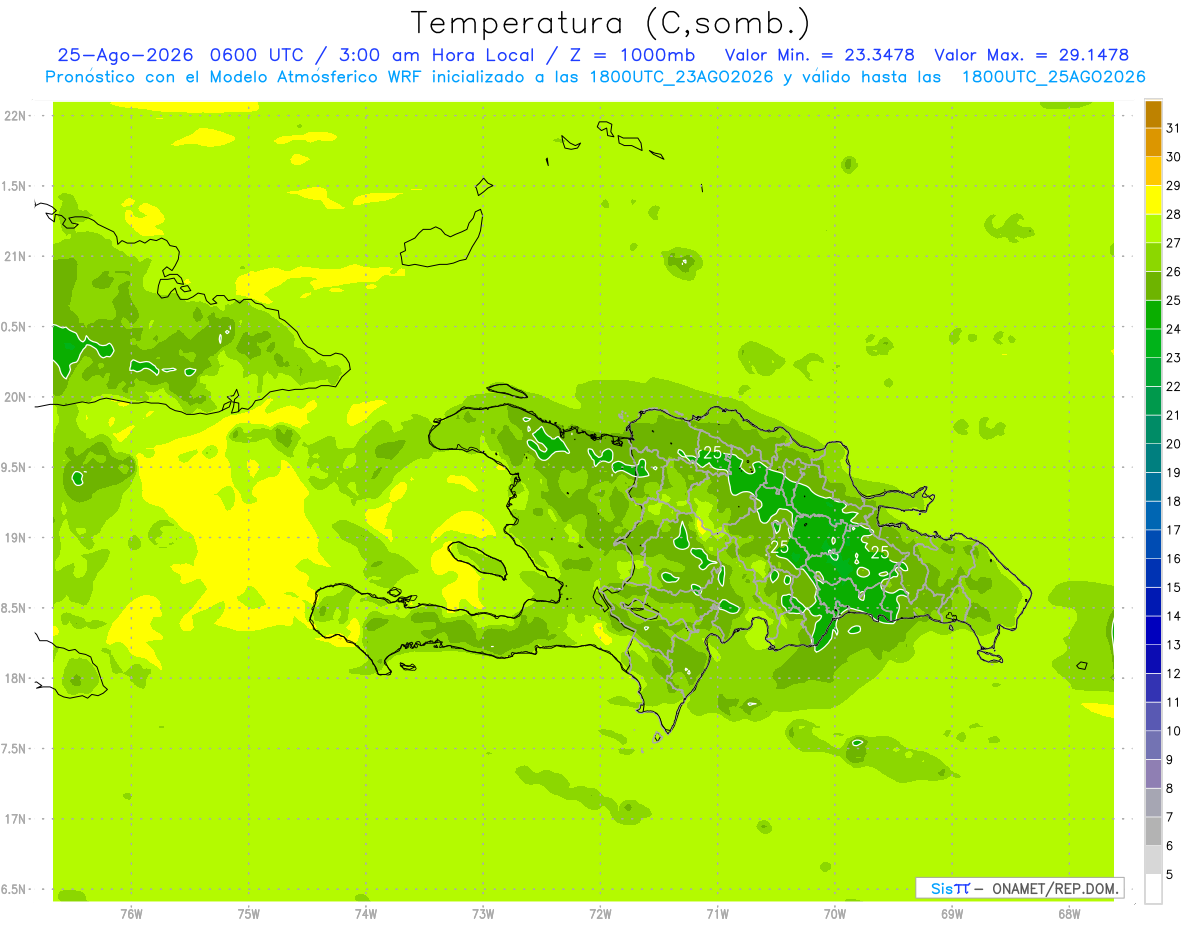Viewport: 1200px width, 927px height.
Task: Click the '71W' longitude label
Action: [x=717, y=914]
